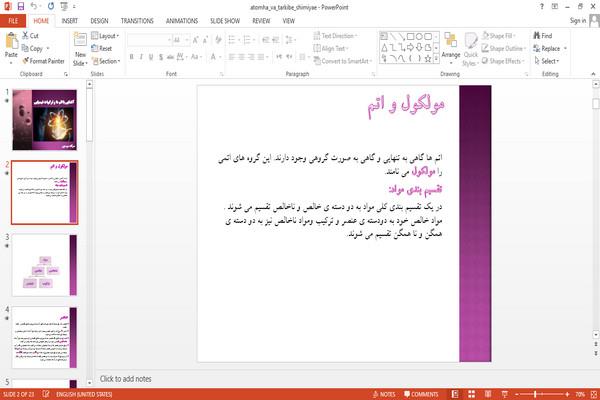Activate the Format Painter tool
The image size is (600, 400).
point(43,61)
